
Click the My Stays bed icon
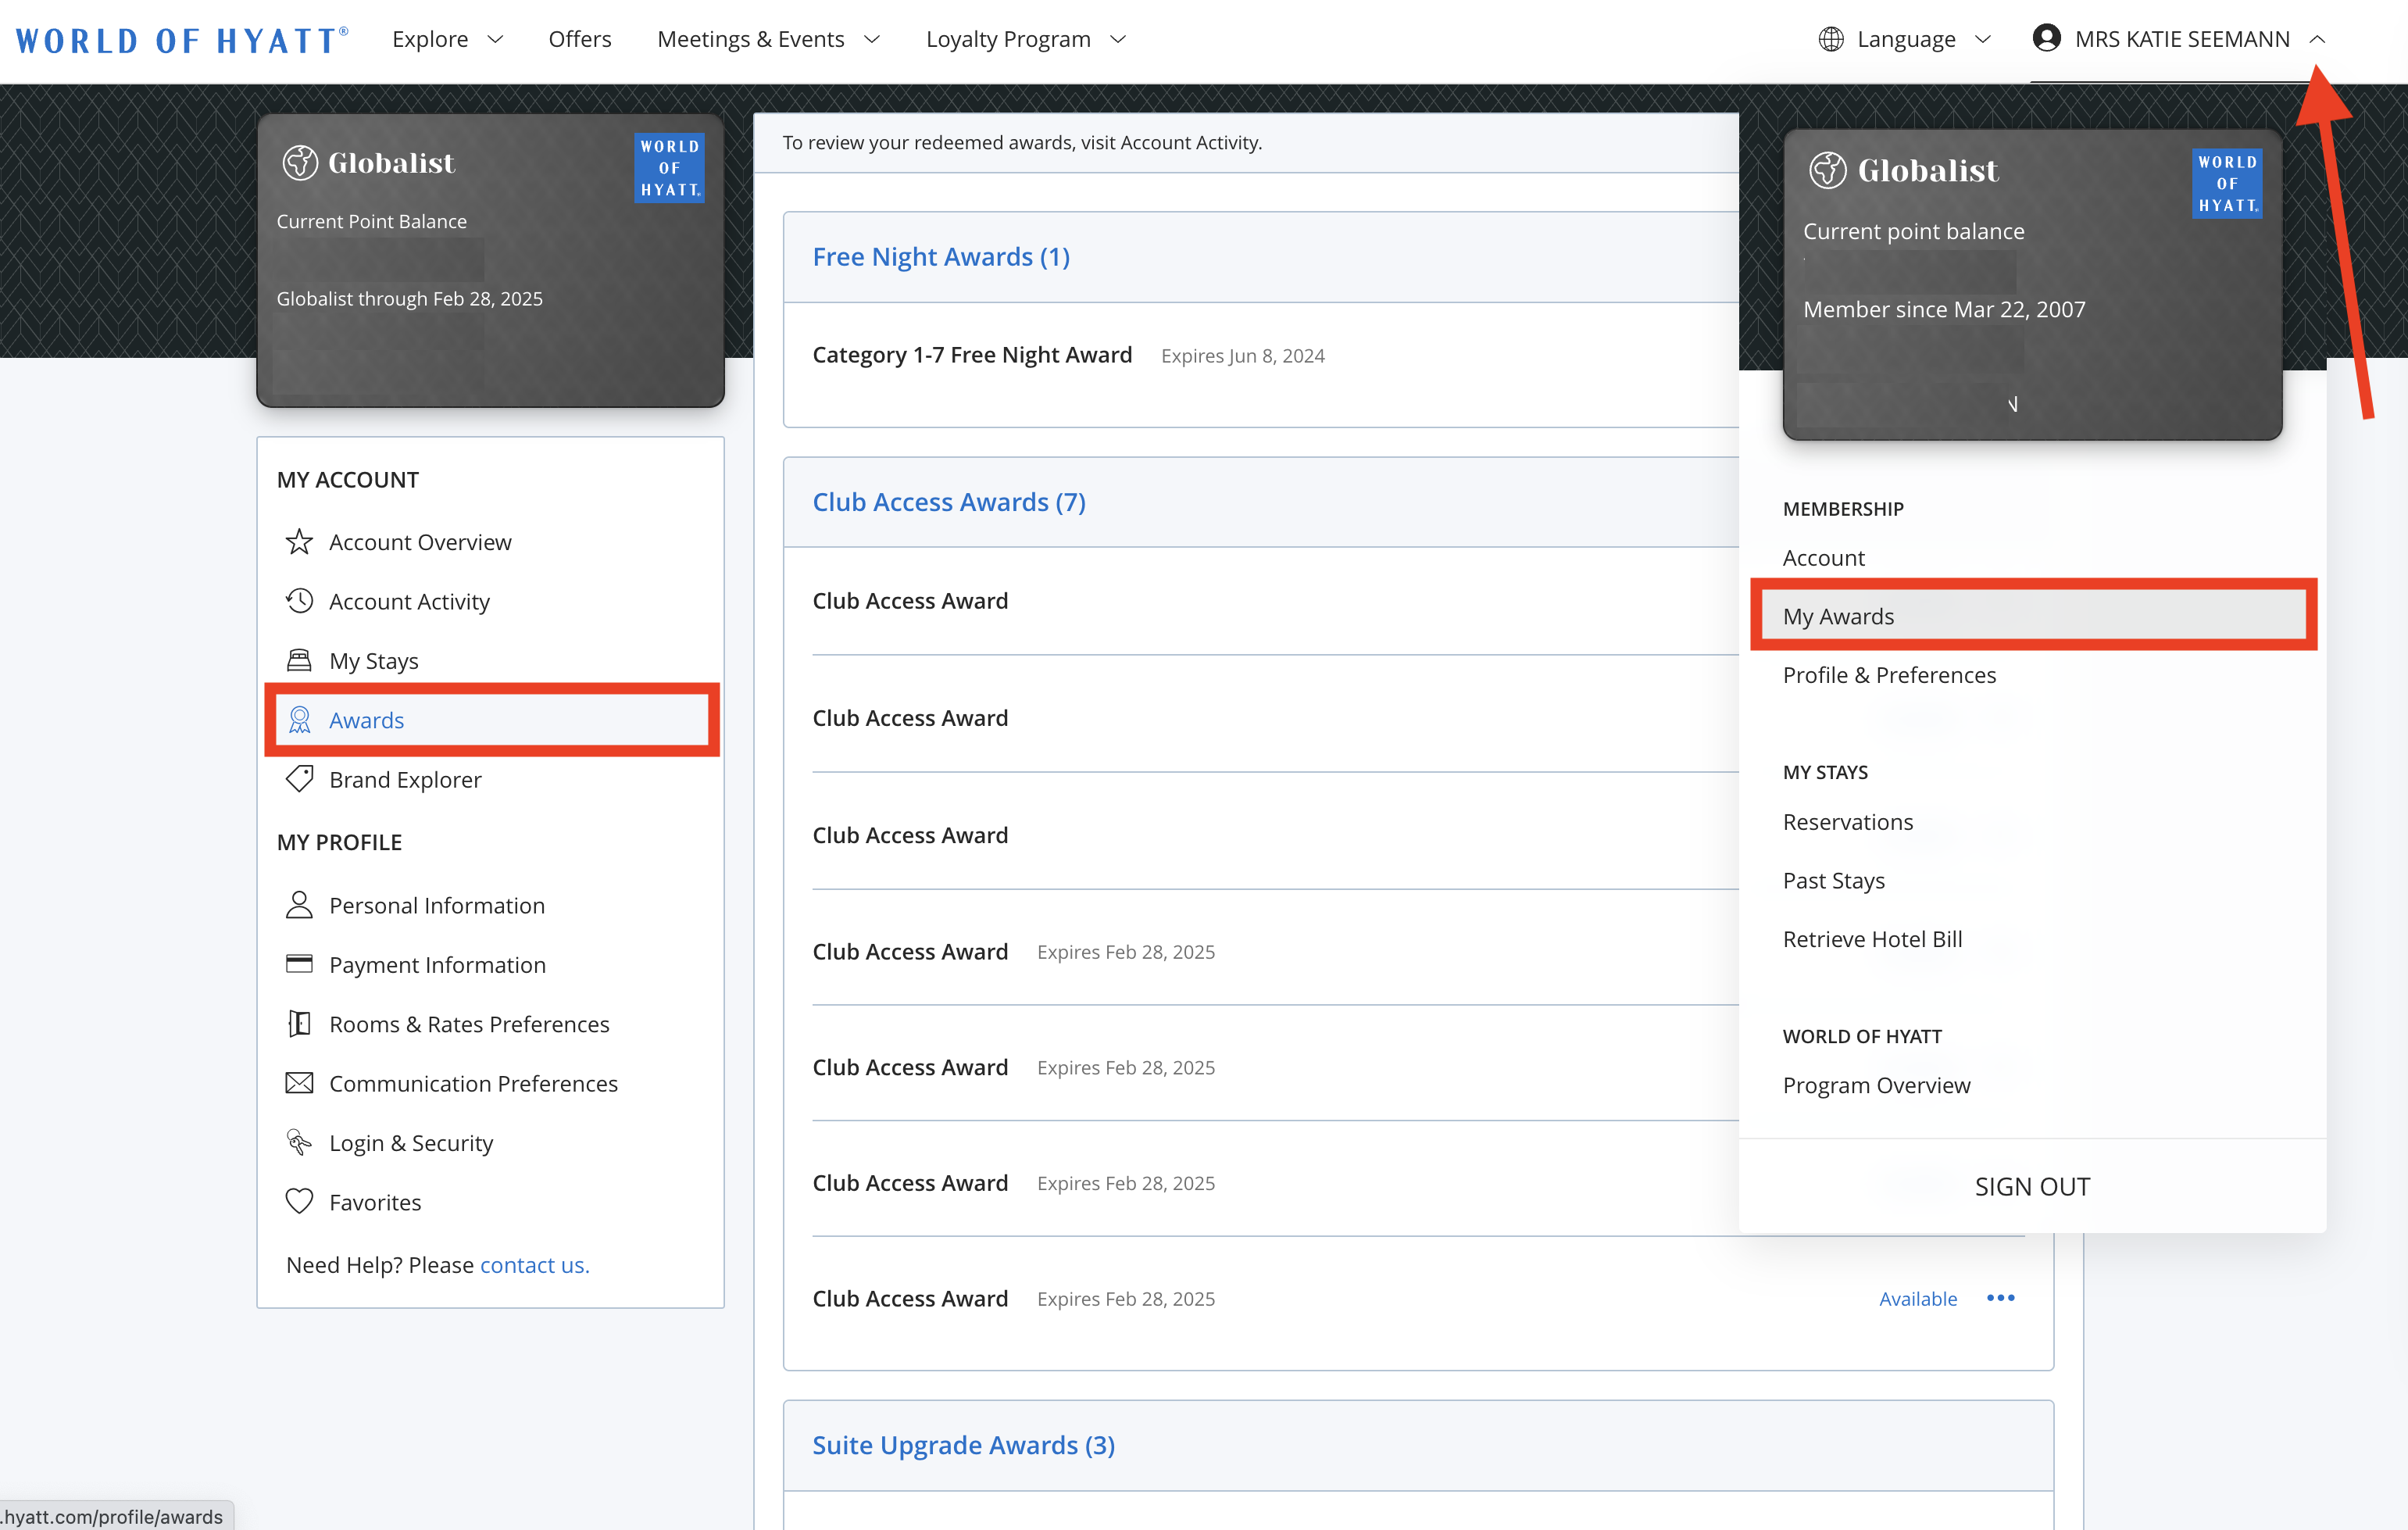point(299,660)
